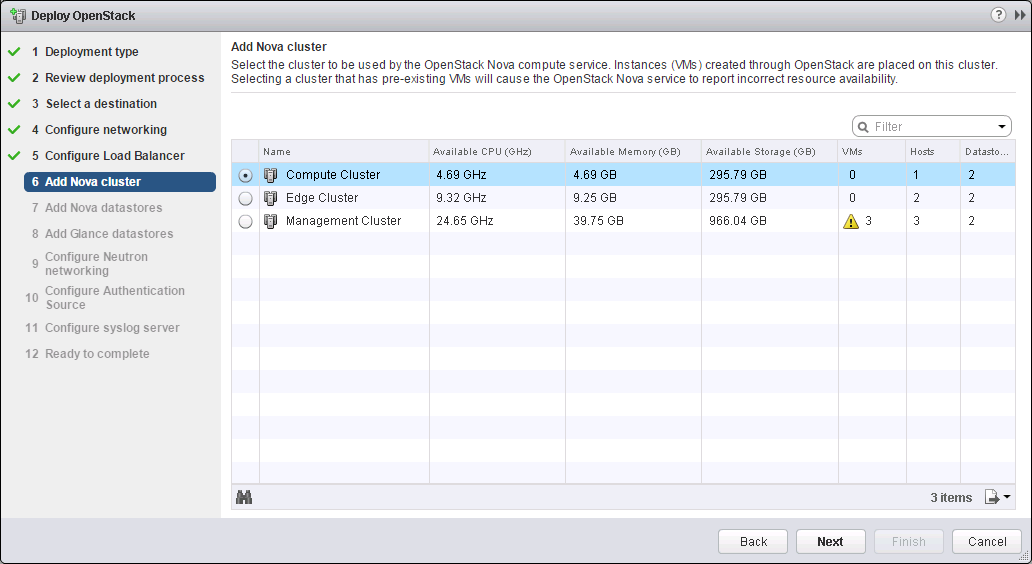Click the Management Cluster icon
1032x564 pixels.
pos(270,221)
